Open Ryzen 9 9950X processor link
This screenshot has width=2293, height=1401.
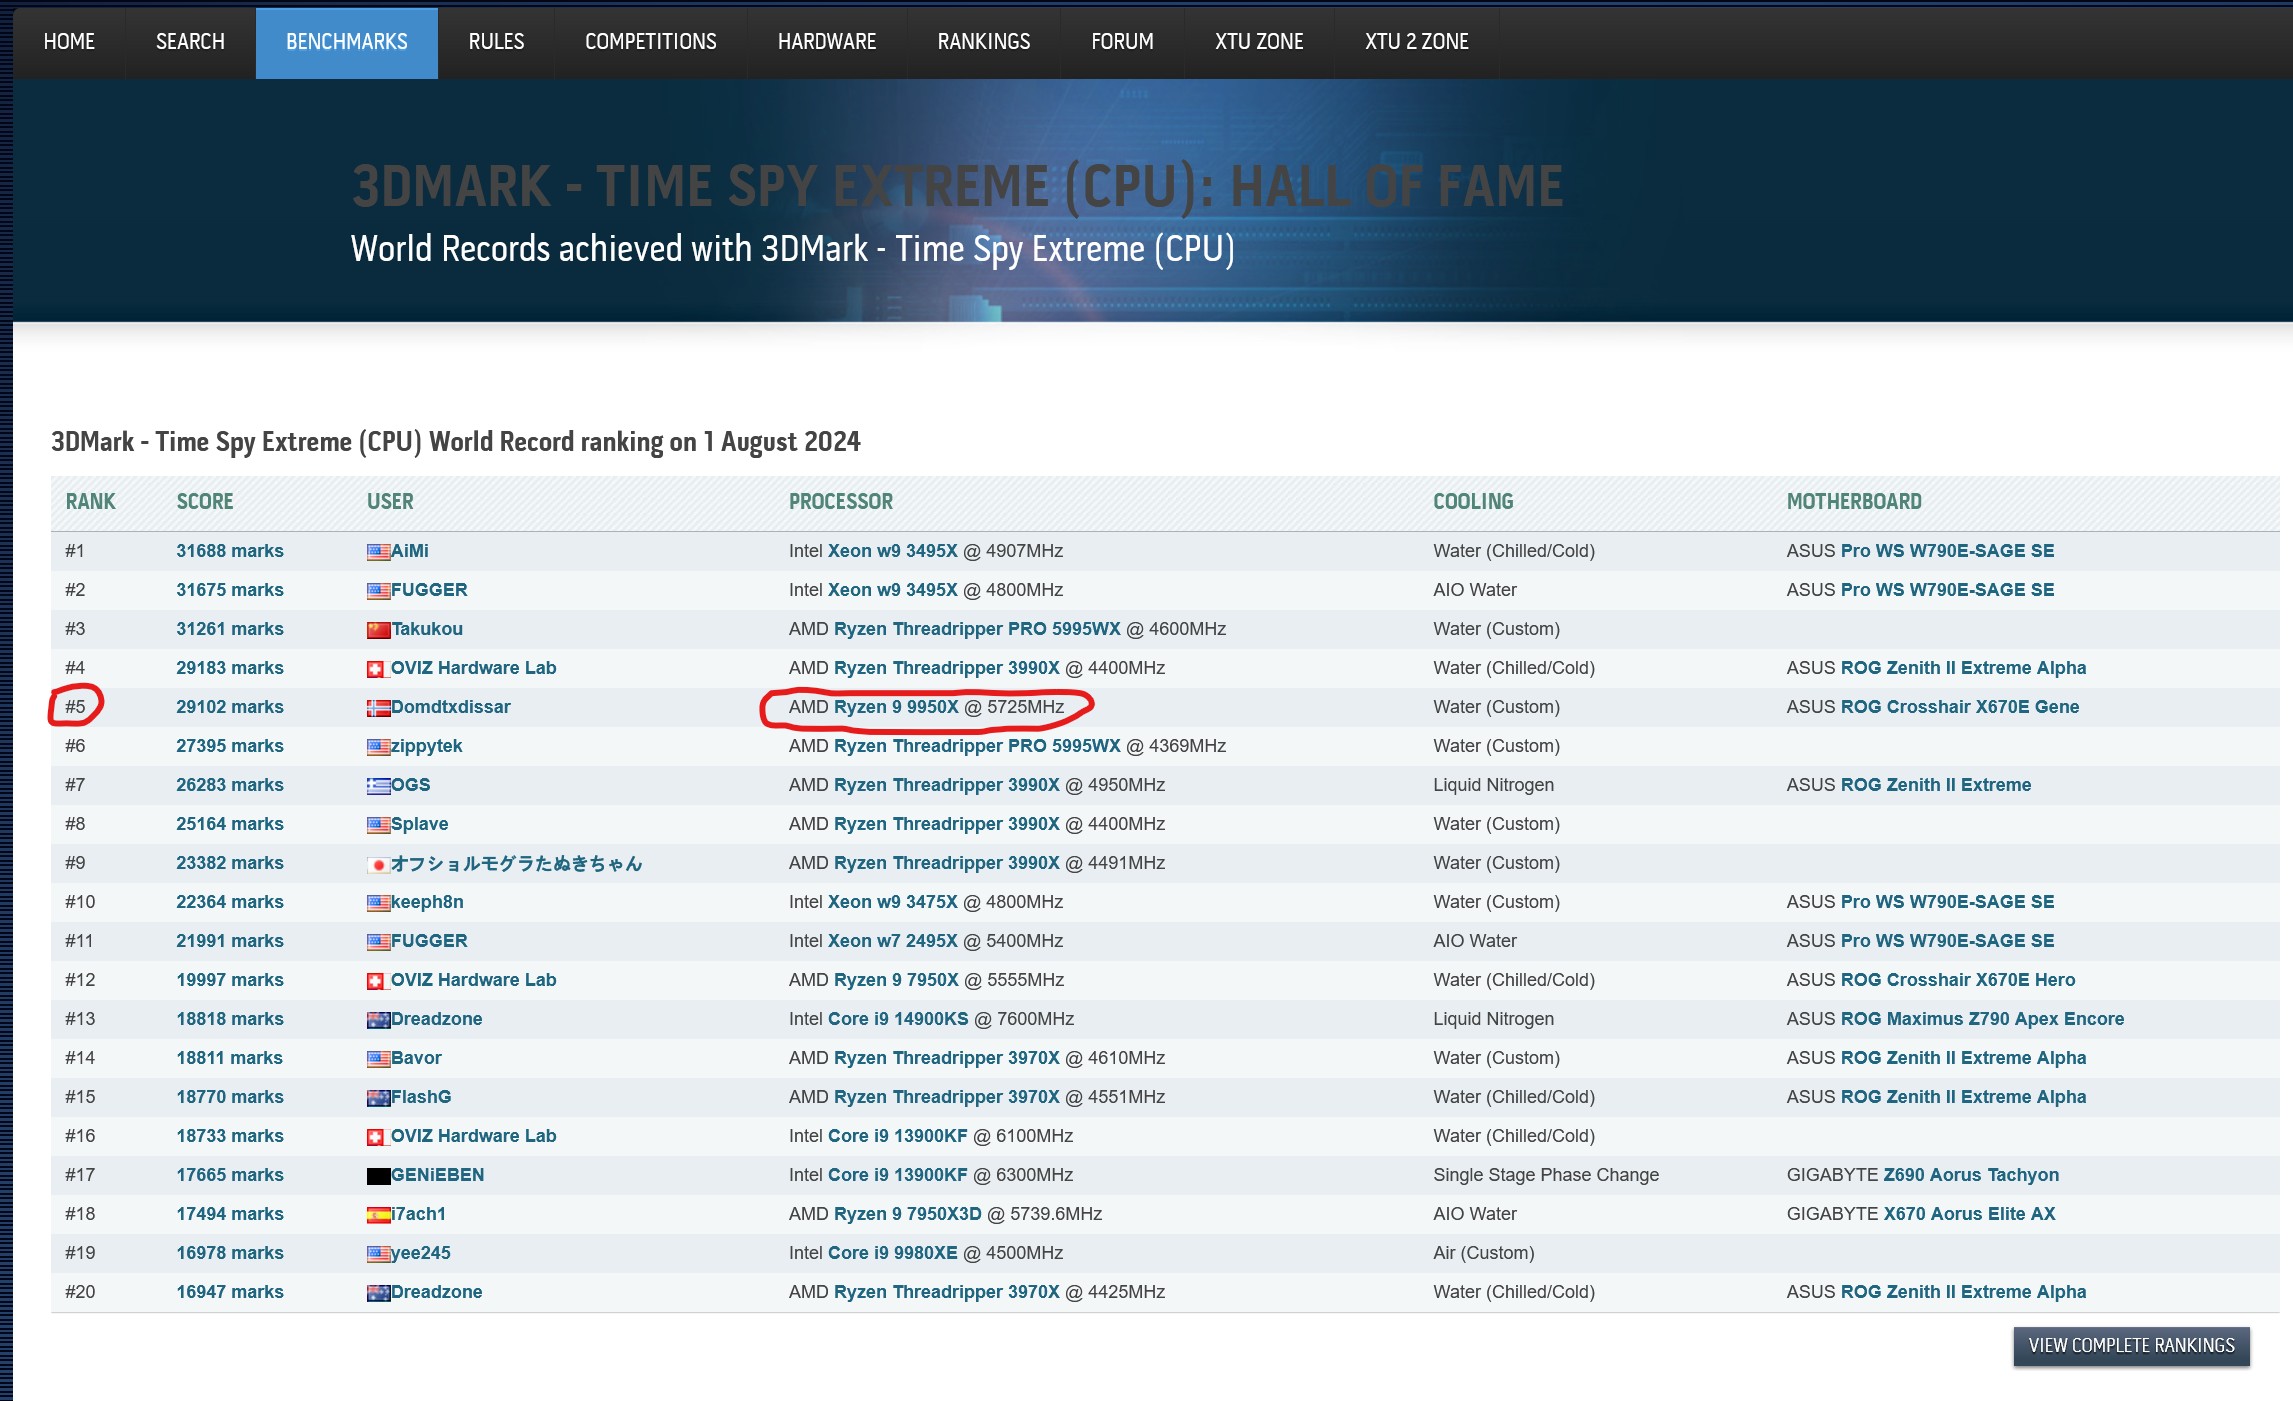tap(895, 707)
